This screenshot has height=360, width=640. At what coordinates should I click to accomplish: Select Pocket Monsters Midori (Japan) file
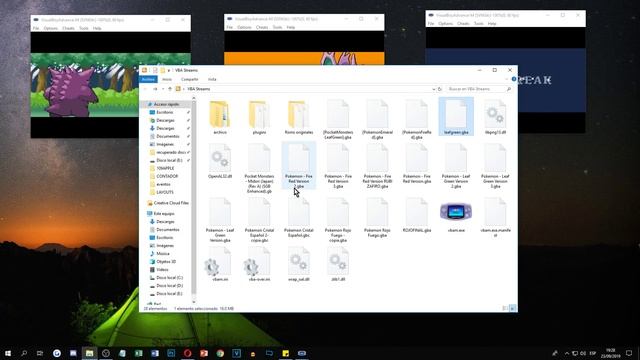coord(259,169)
